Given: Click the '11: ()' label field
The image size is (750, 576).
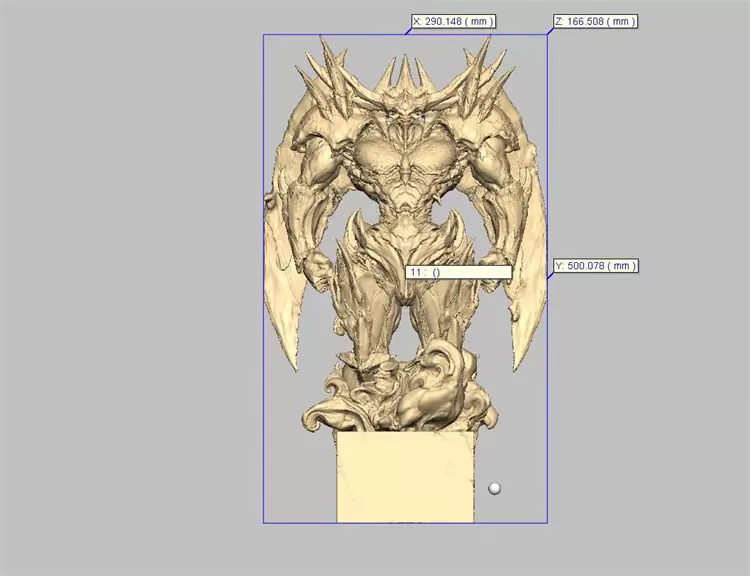Looking at the screenshot, I should tap(458, 272).
